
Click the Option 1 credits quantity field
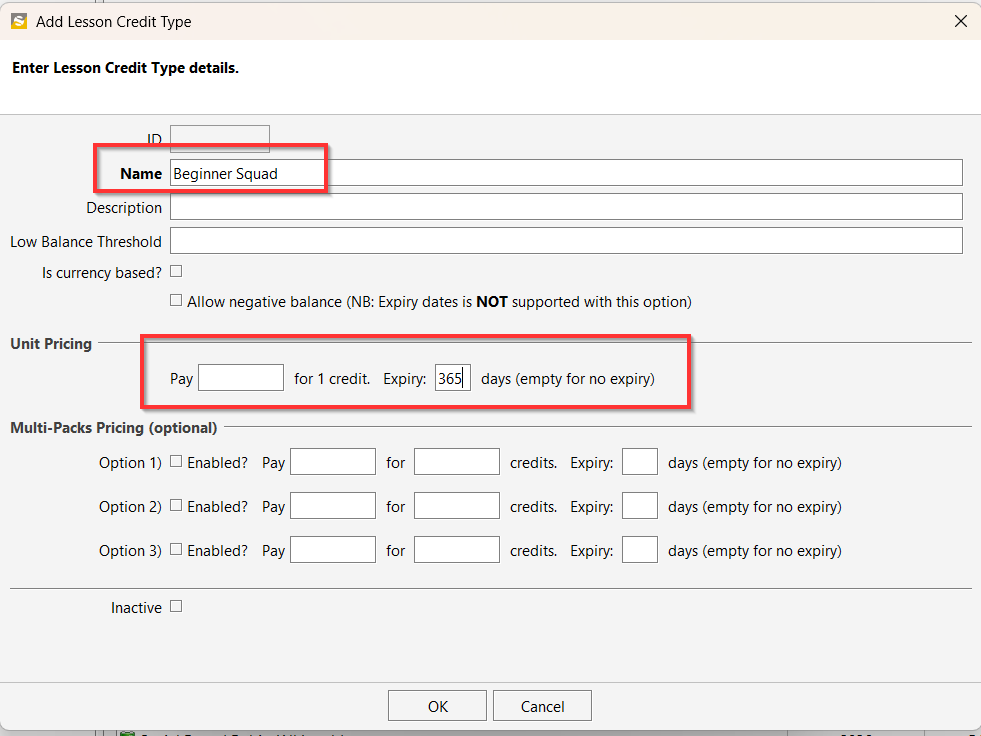pyautogui.click(x=456, y=462)
